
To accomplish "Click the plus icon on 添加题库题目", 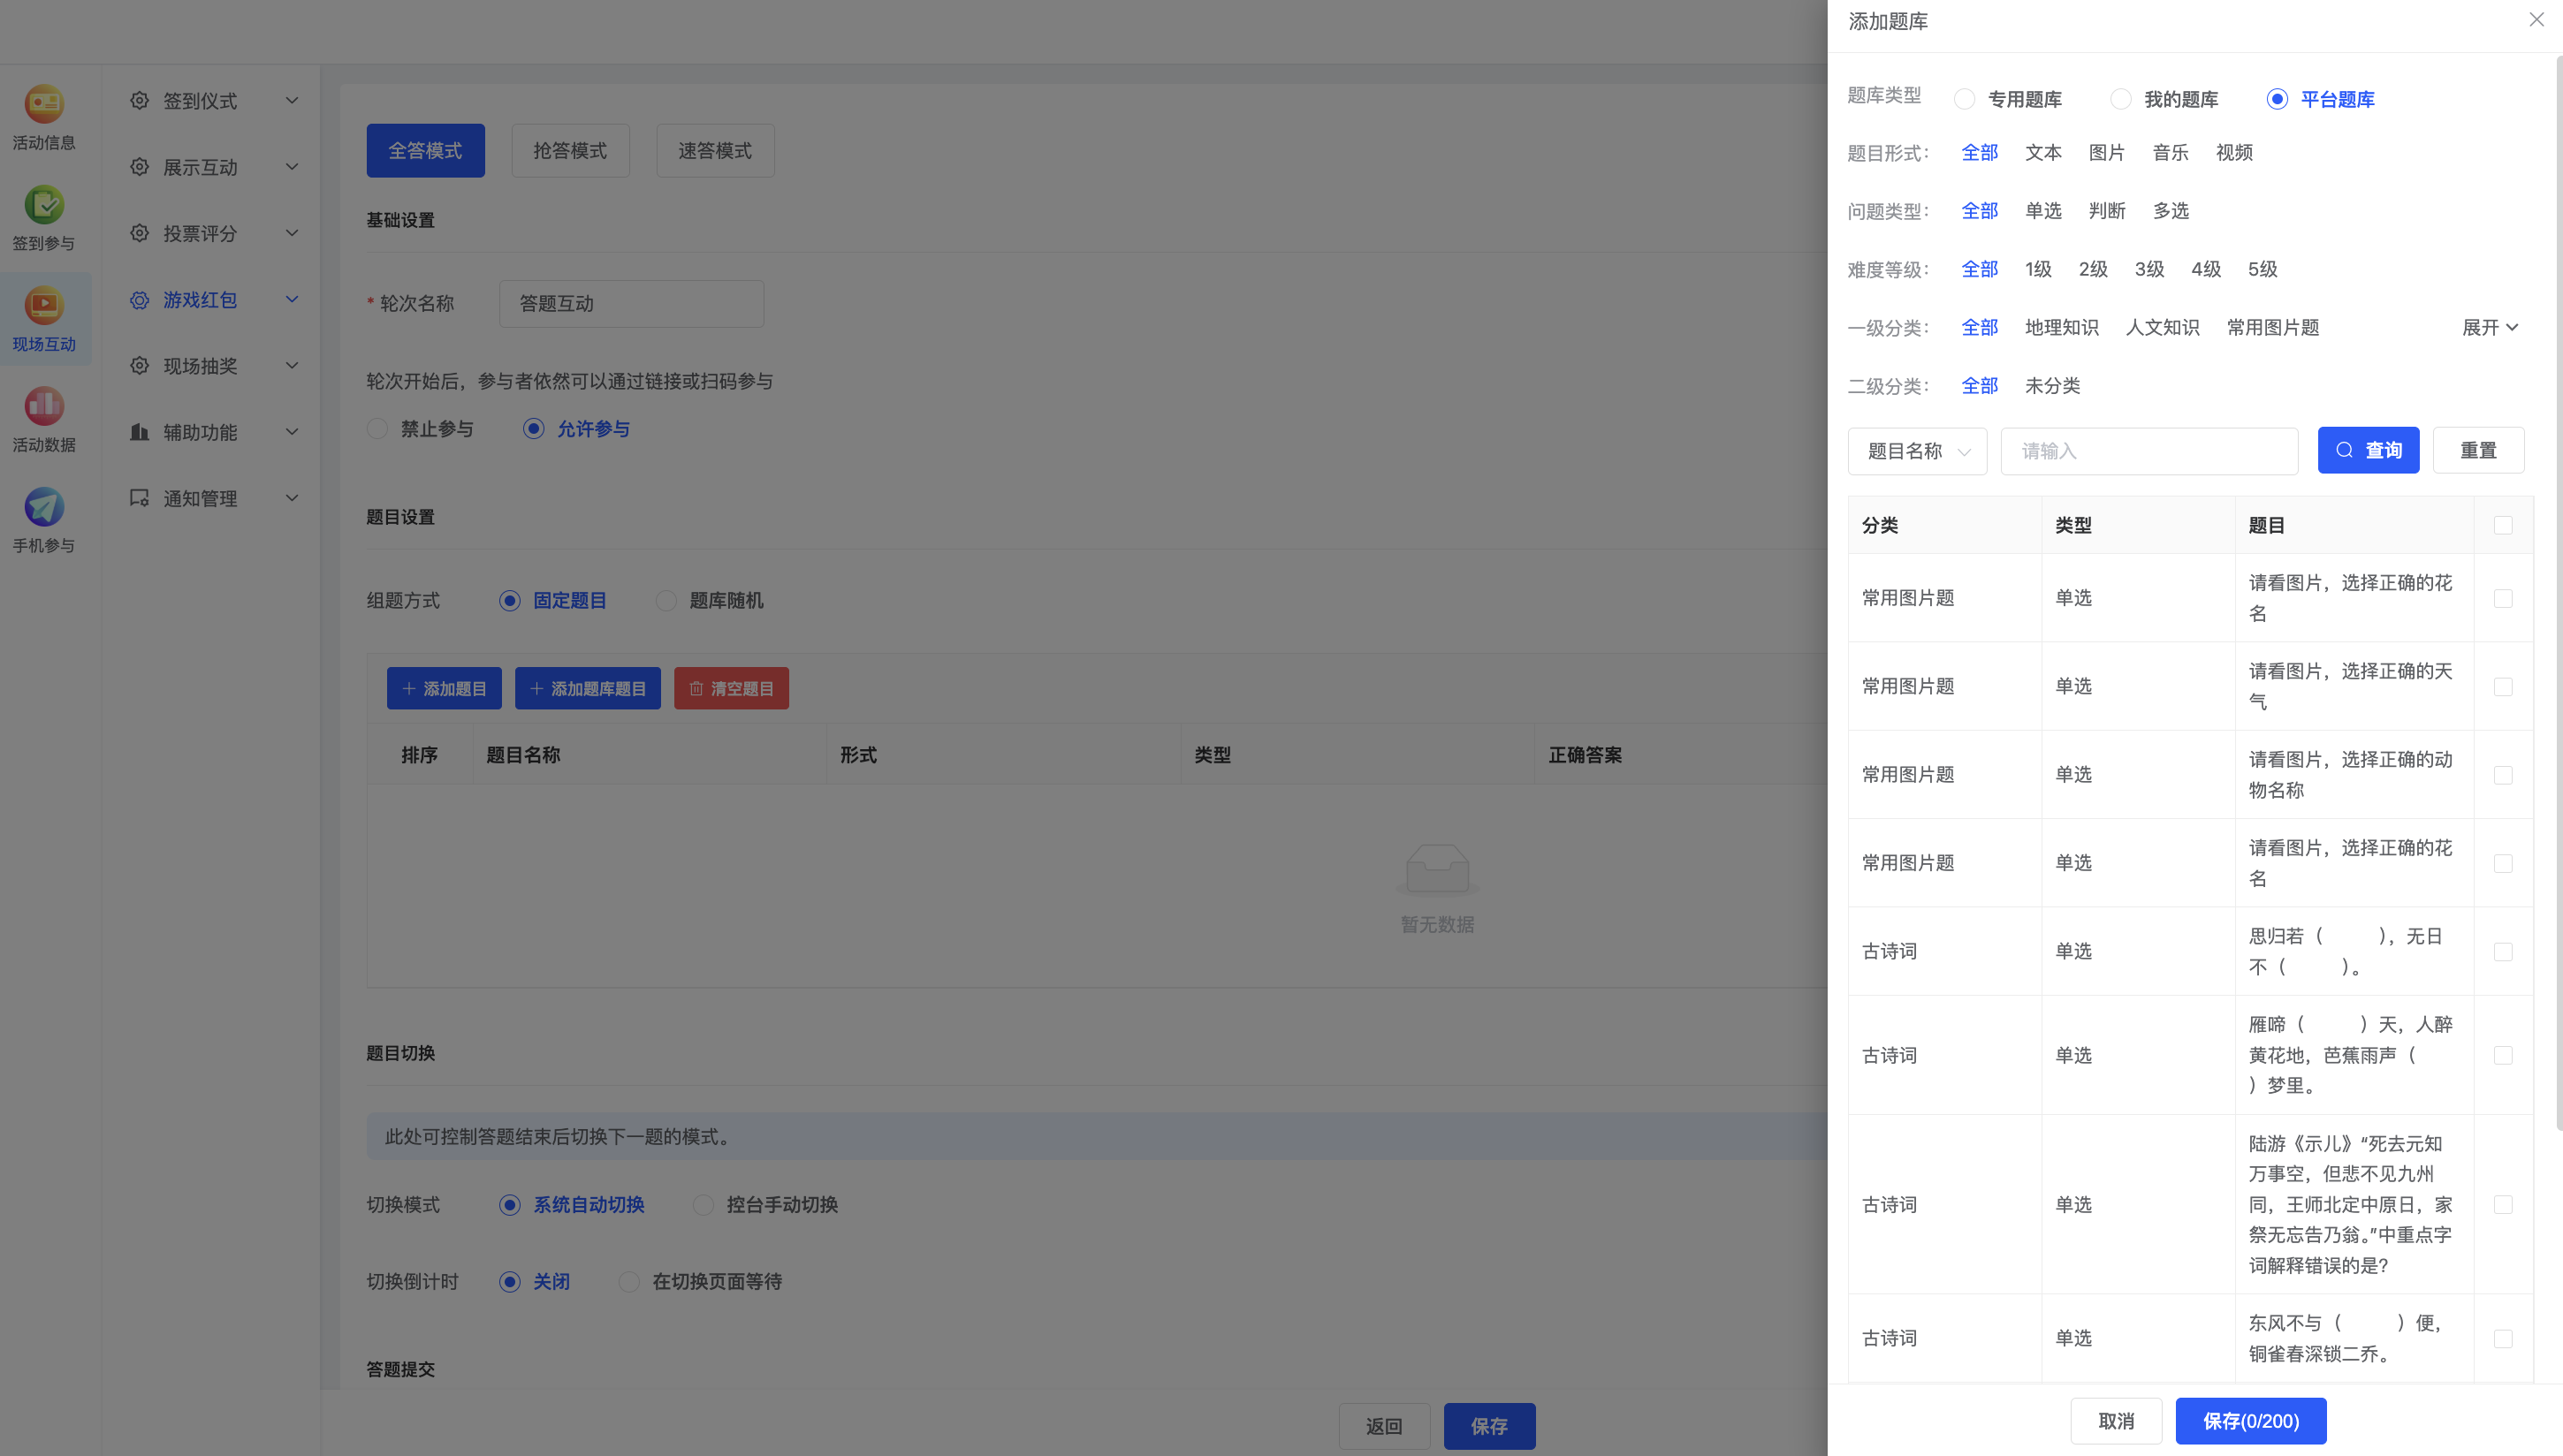I will click(537, 689).
